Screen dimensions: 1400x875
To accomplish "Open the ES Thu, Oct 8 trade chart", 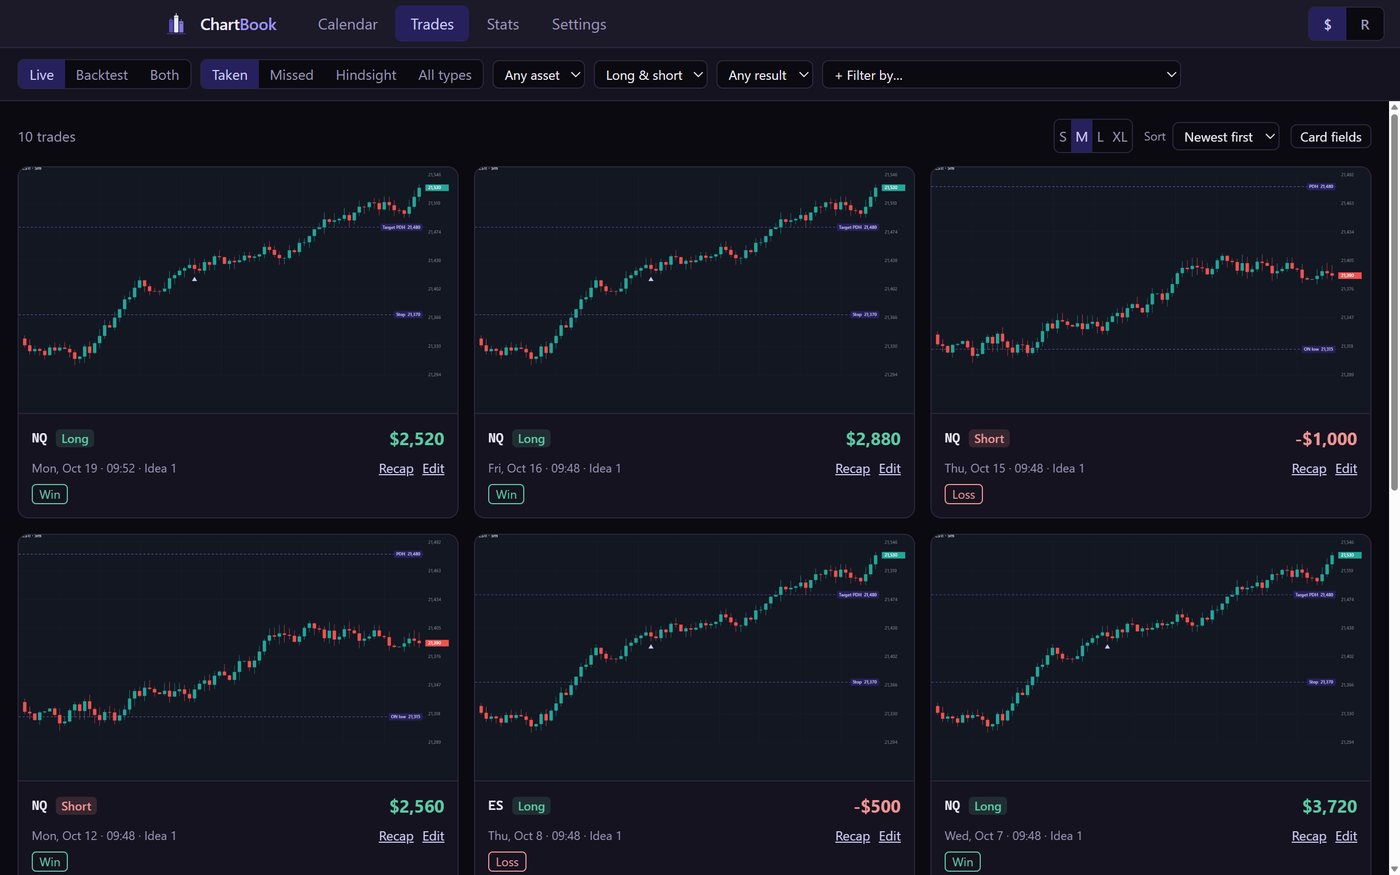I will pos(694,658).
